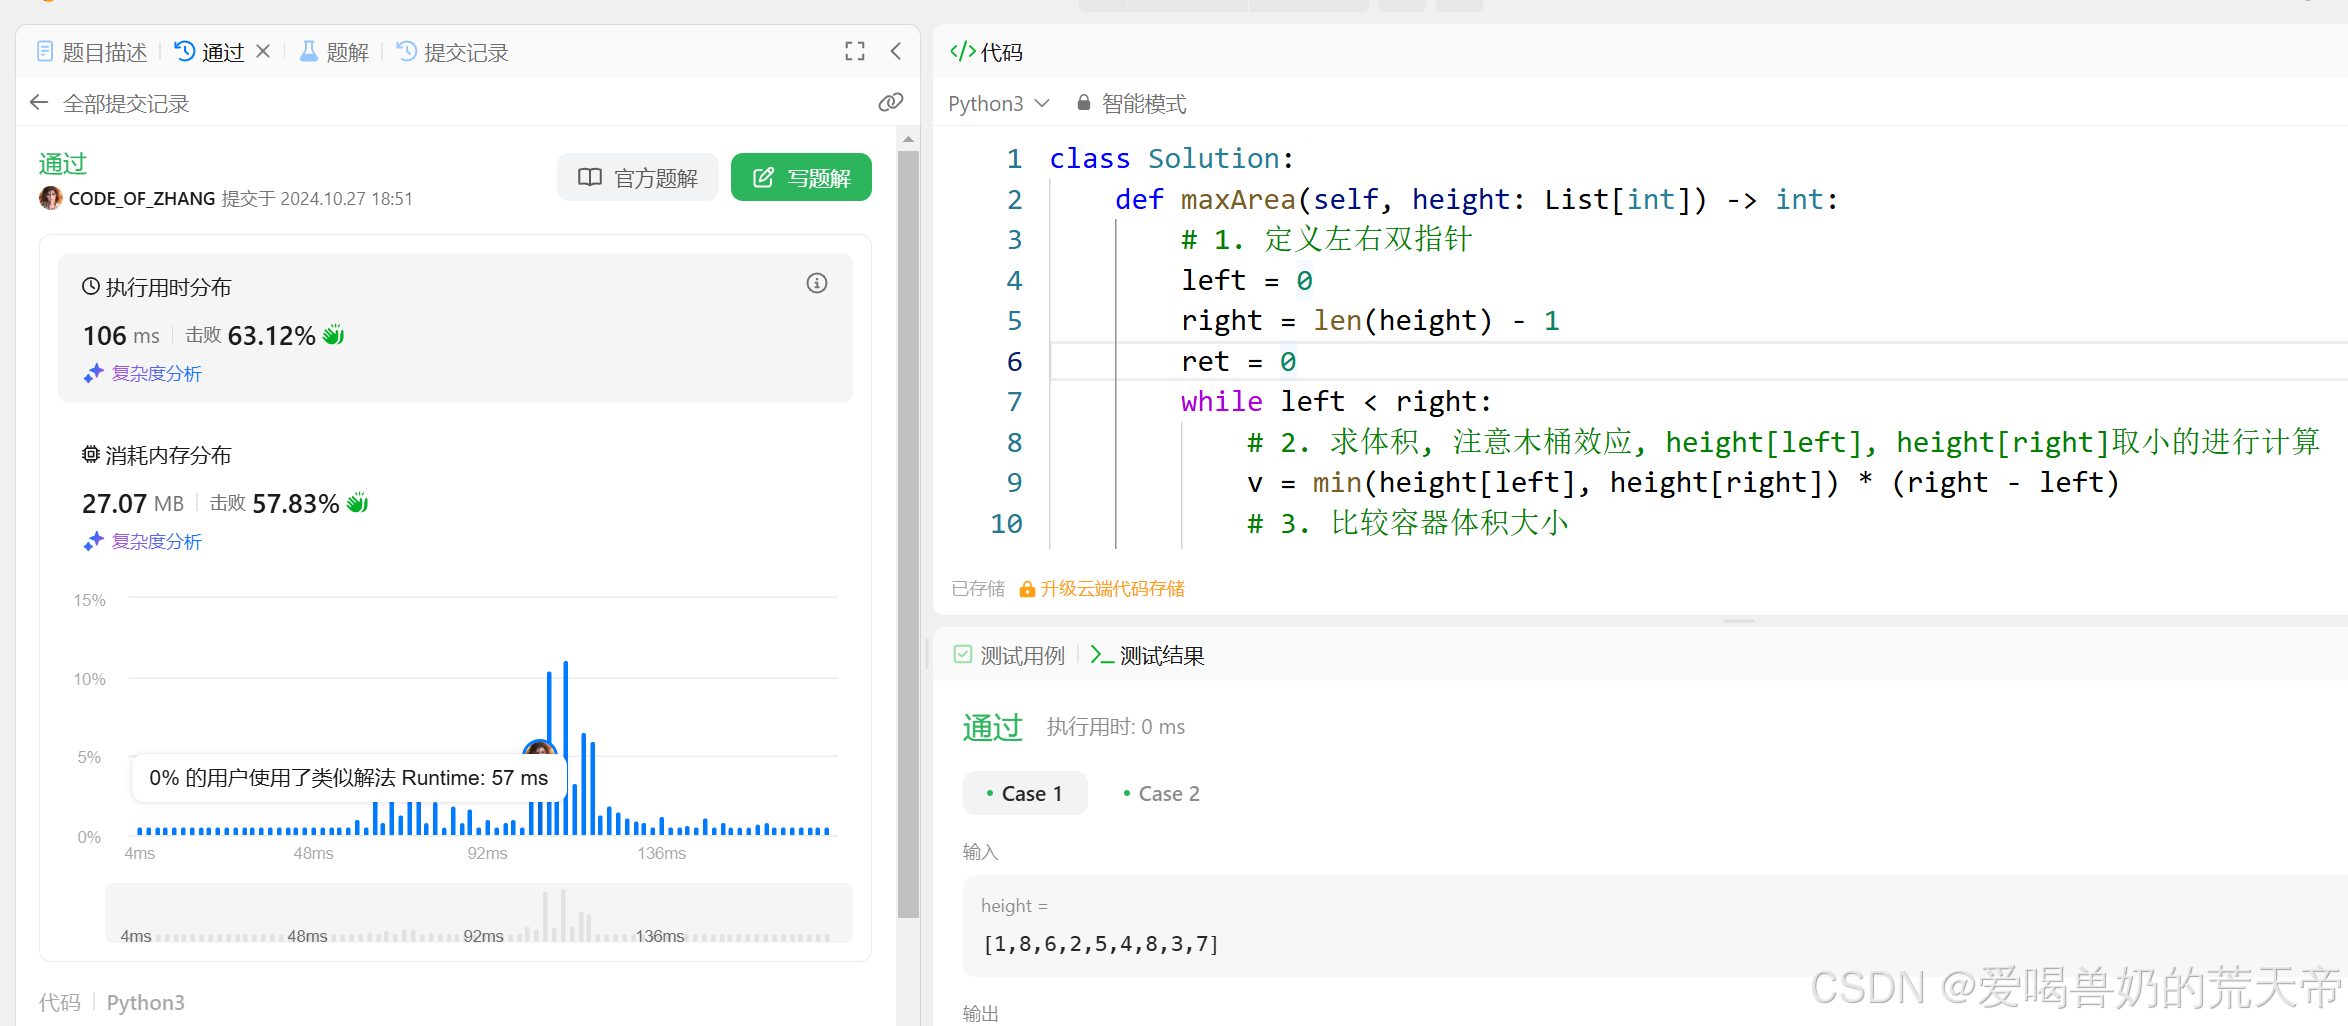Viewport: 2348px width, 1026px height.
Task: Go back to 全部提交记录
Action: (x=109, y=103)
